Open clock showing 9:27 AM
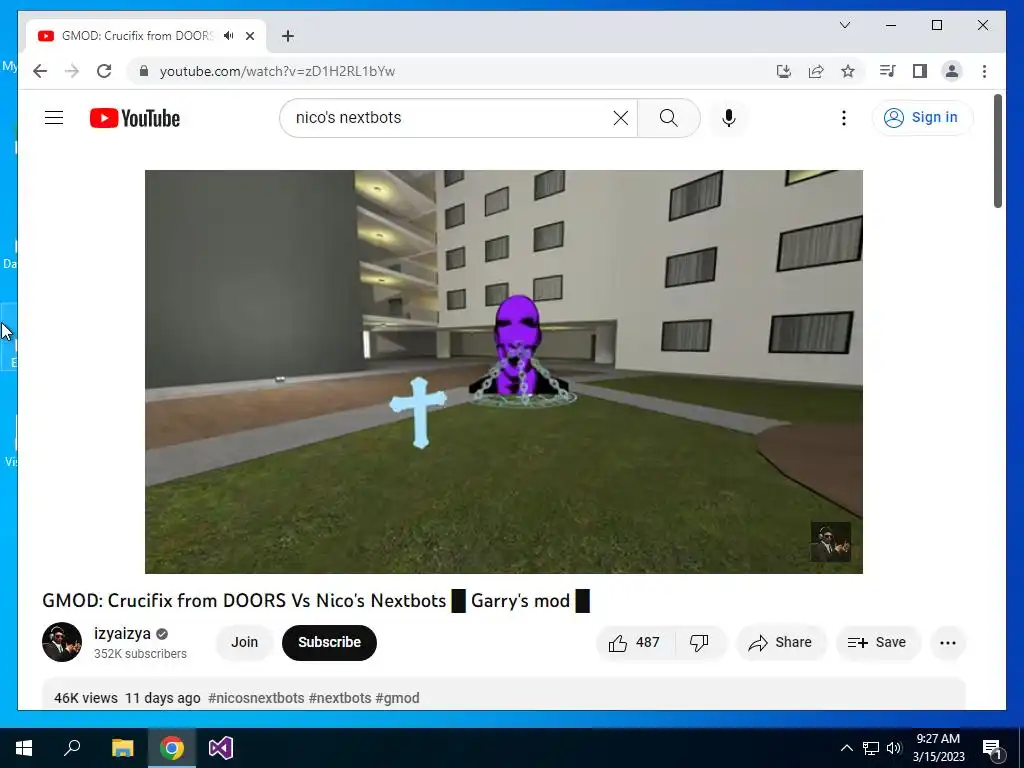 (938, 748)
